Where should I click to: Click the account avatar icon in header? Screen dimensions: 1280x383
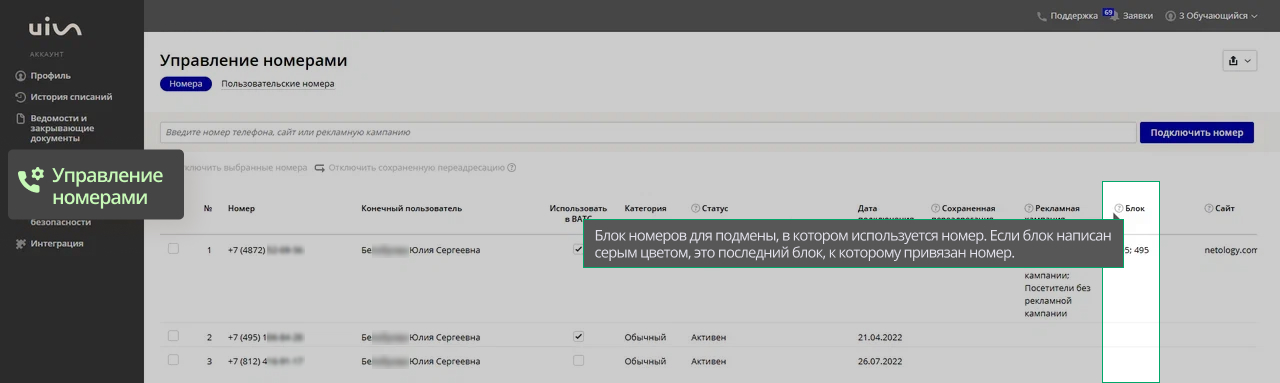point(1170,16)
